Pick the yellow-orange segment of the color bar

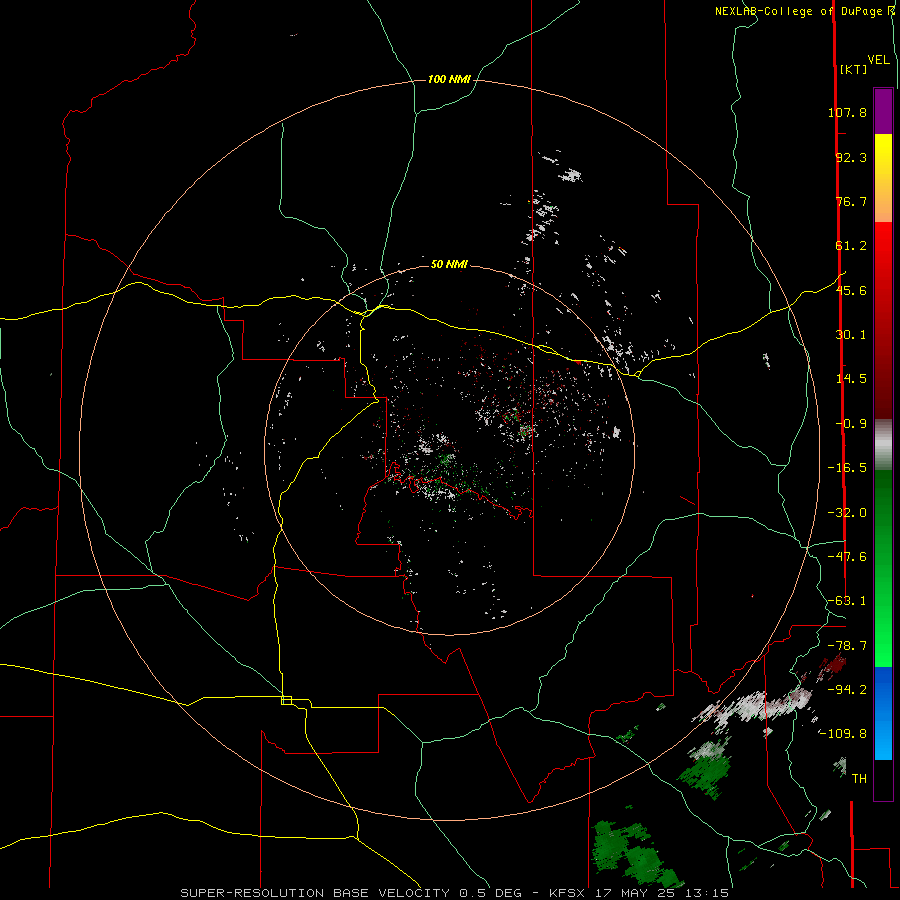coord(883,178)
